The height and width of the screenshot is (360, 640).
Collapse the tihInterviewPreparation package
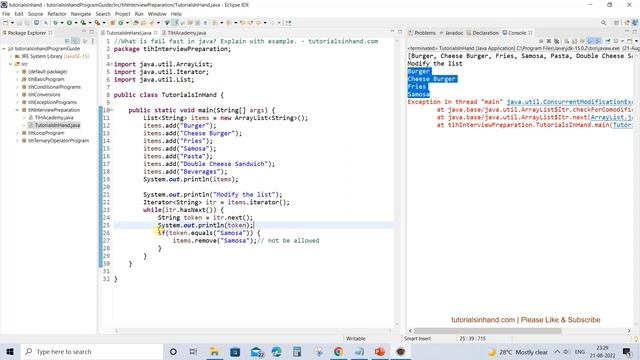18,110
